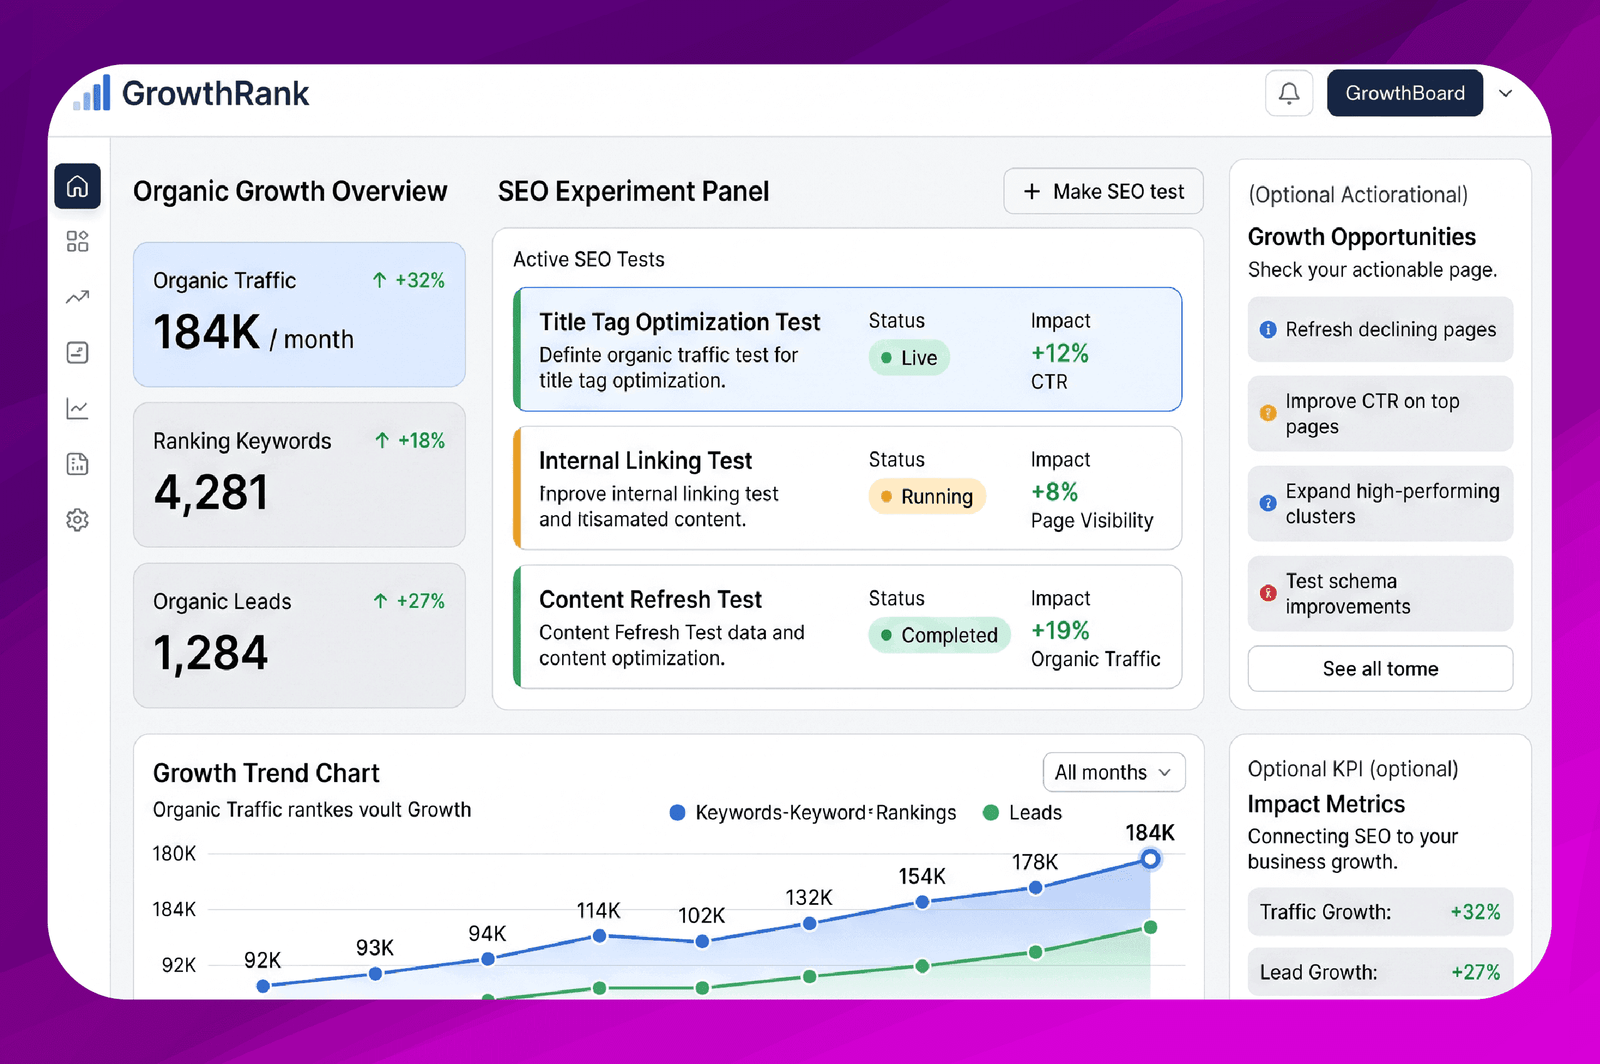
Task: Open the Organic Traffic metric card
Action: tap(299, 314)
